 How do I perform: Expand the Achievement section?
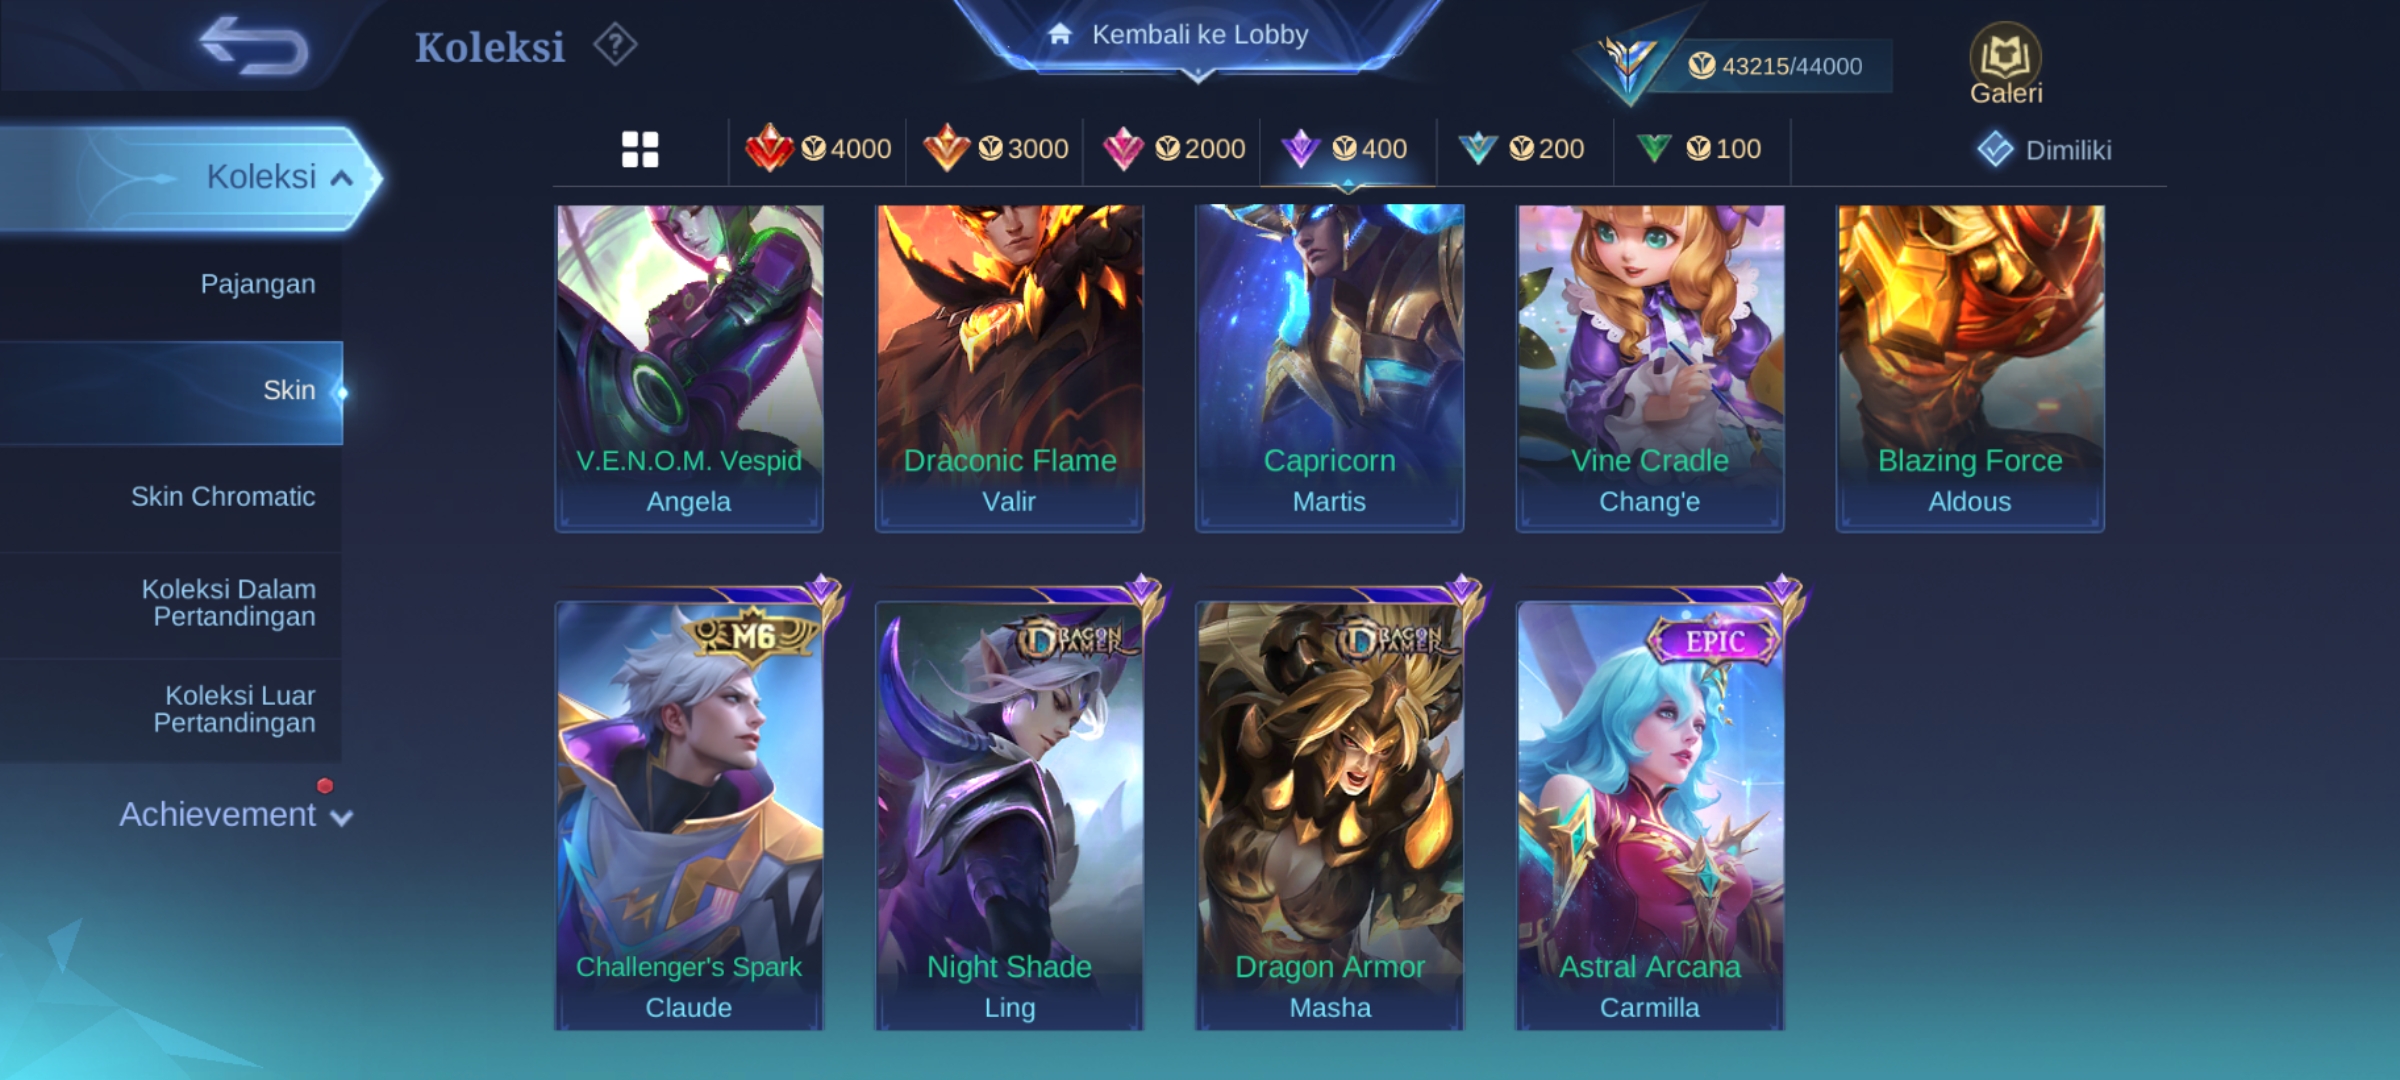[236, 815]
